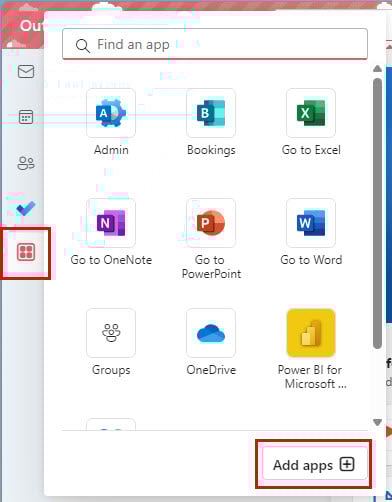Open the Groups app icon
This screenshot has height=502, width=392.
[111, 333]
